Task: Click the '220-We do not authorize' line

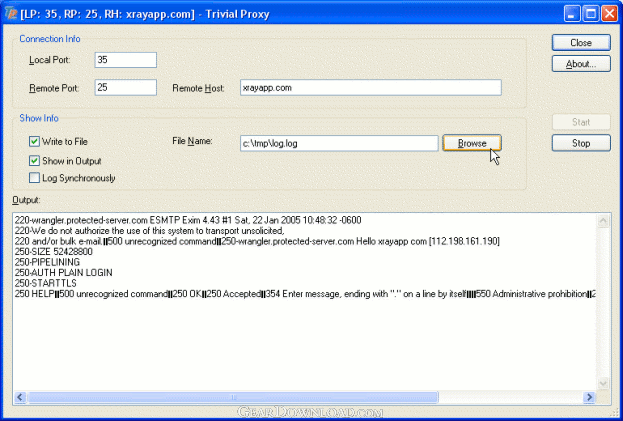Action: [149, 230]
